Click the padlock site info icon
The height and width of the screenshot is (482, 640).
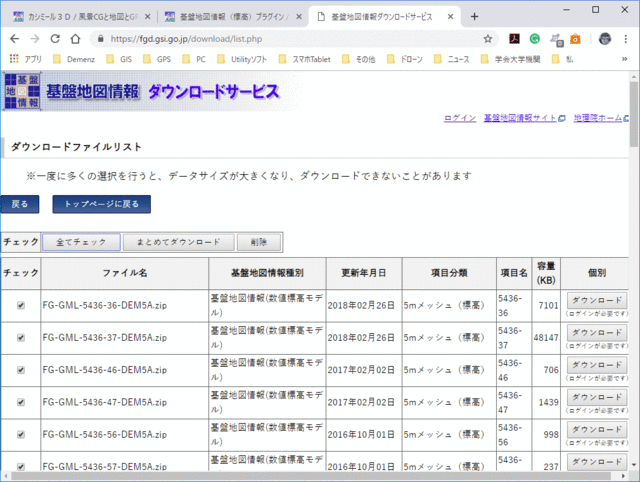(x=101, y=39)
